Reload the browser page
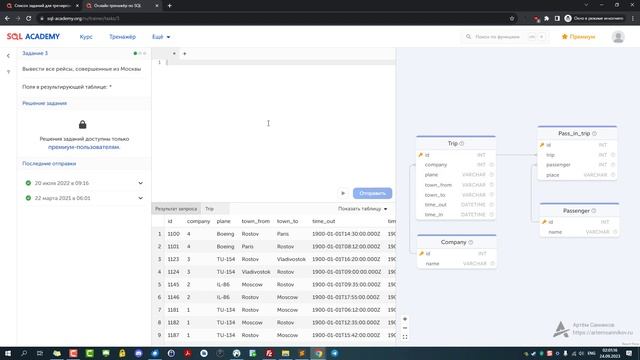Viewport: 640px width, 360px height. click(x=29, y=18)
